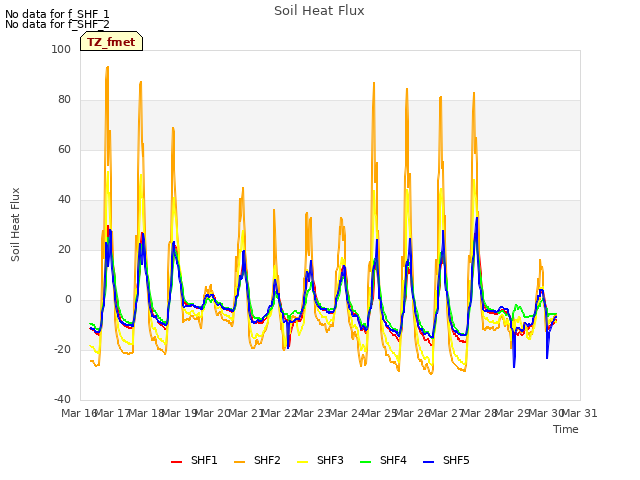
Task: Click the Soil Heat Flux chart title
Action: click(x=319, y=11)
